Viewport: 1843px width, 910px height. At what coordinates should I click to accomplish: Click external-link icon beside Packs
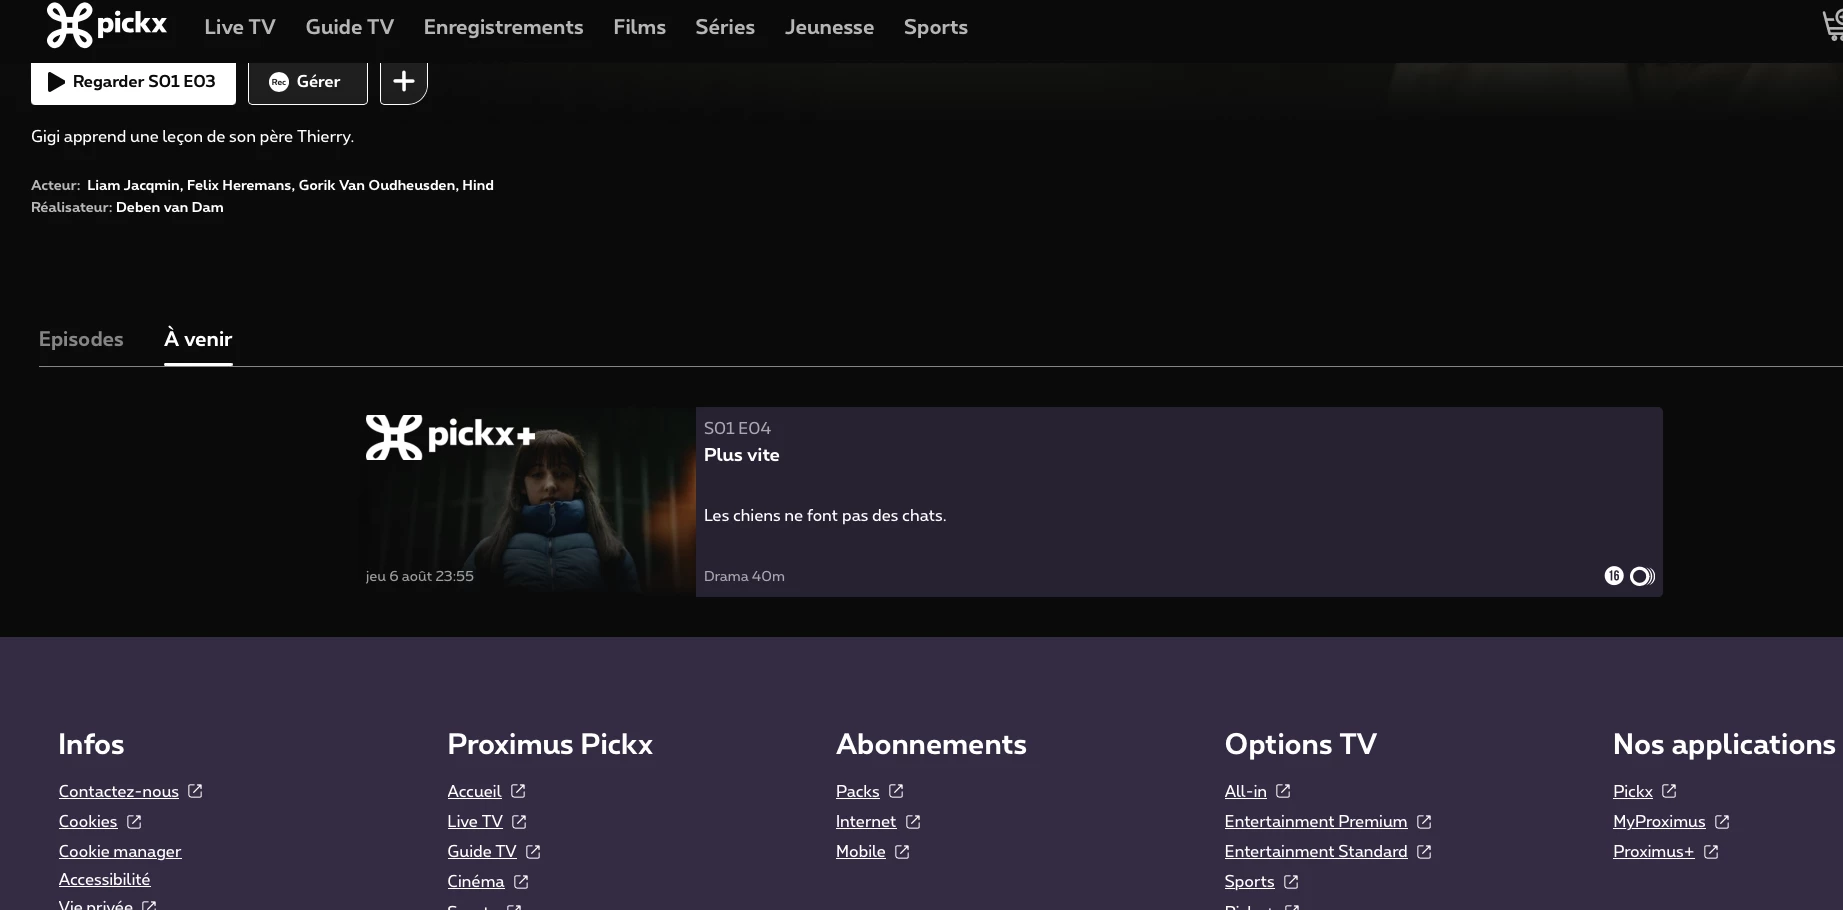tap(896, 791)
